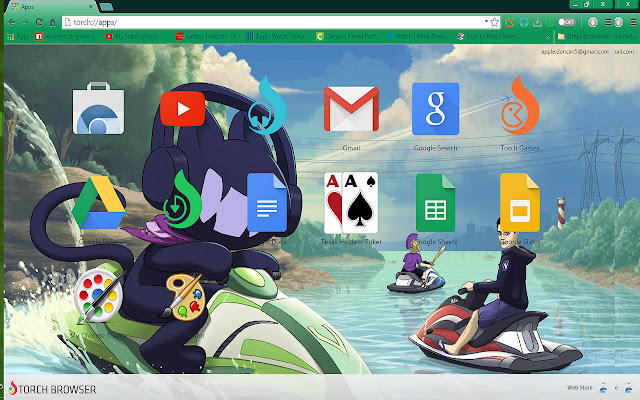Open the Apple Watch Features bookmark
This screenshot has width=640, height=400.
tap(277, 36)
